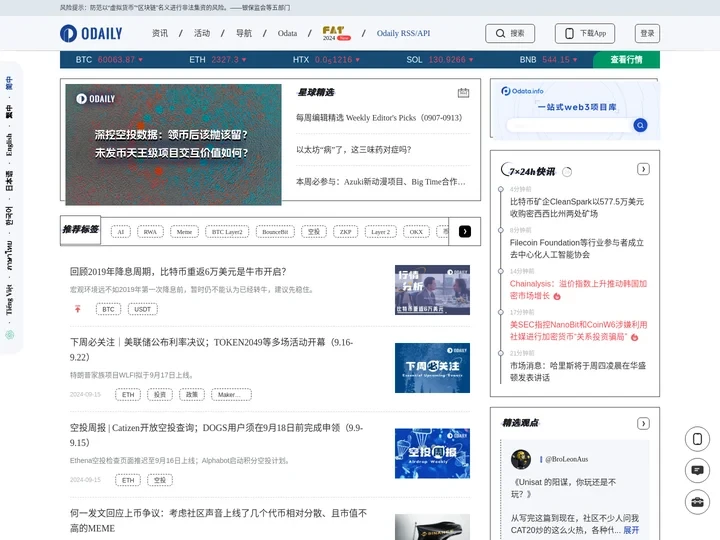Click the 搜索 search button
720x540 pixels.
coord(510,34)
